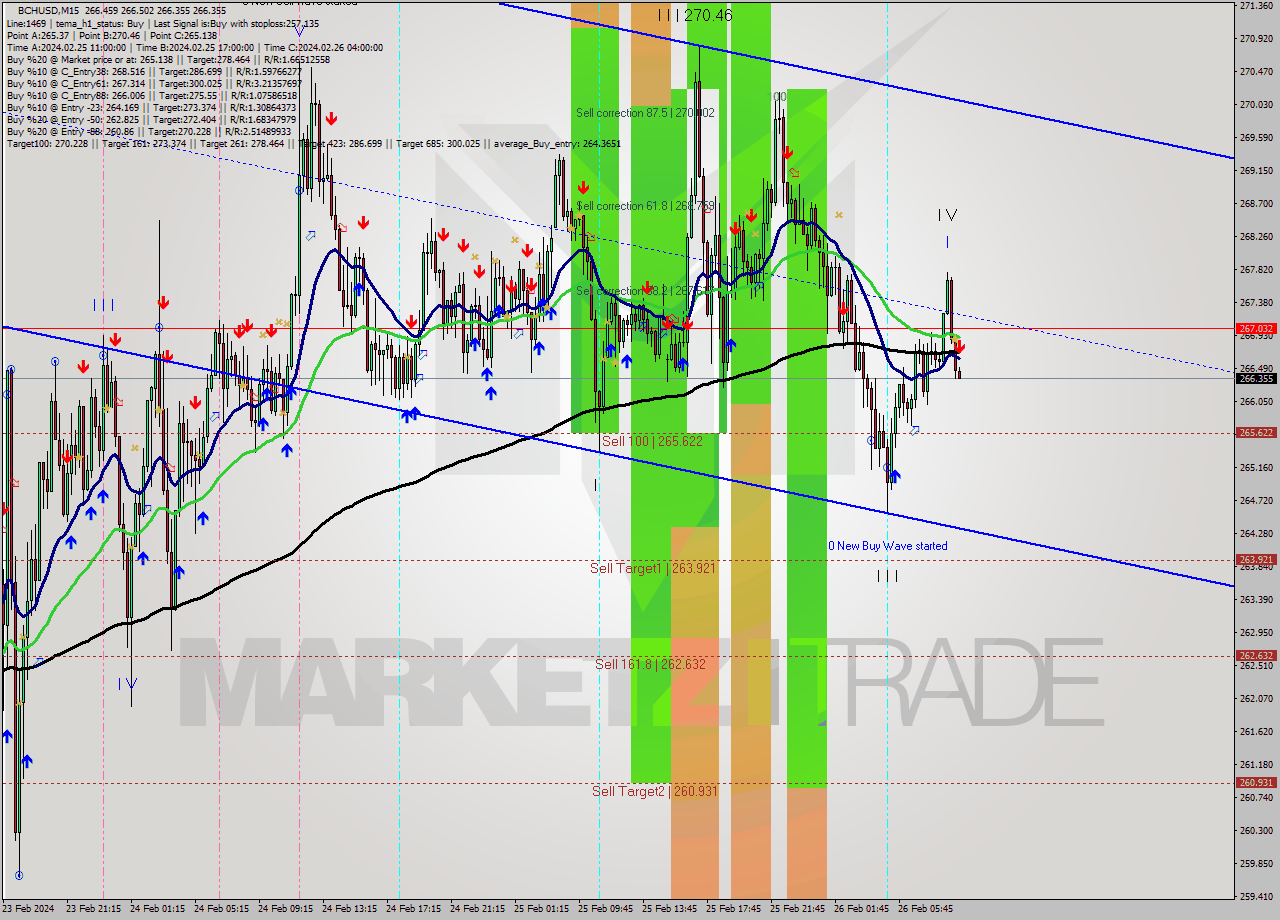Click the '26 Feb 05:45' time axis label

click(925, 909)
